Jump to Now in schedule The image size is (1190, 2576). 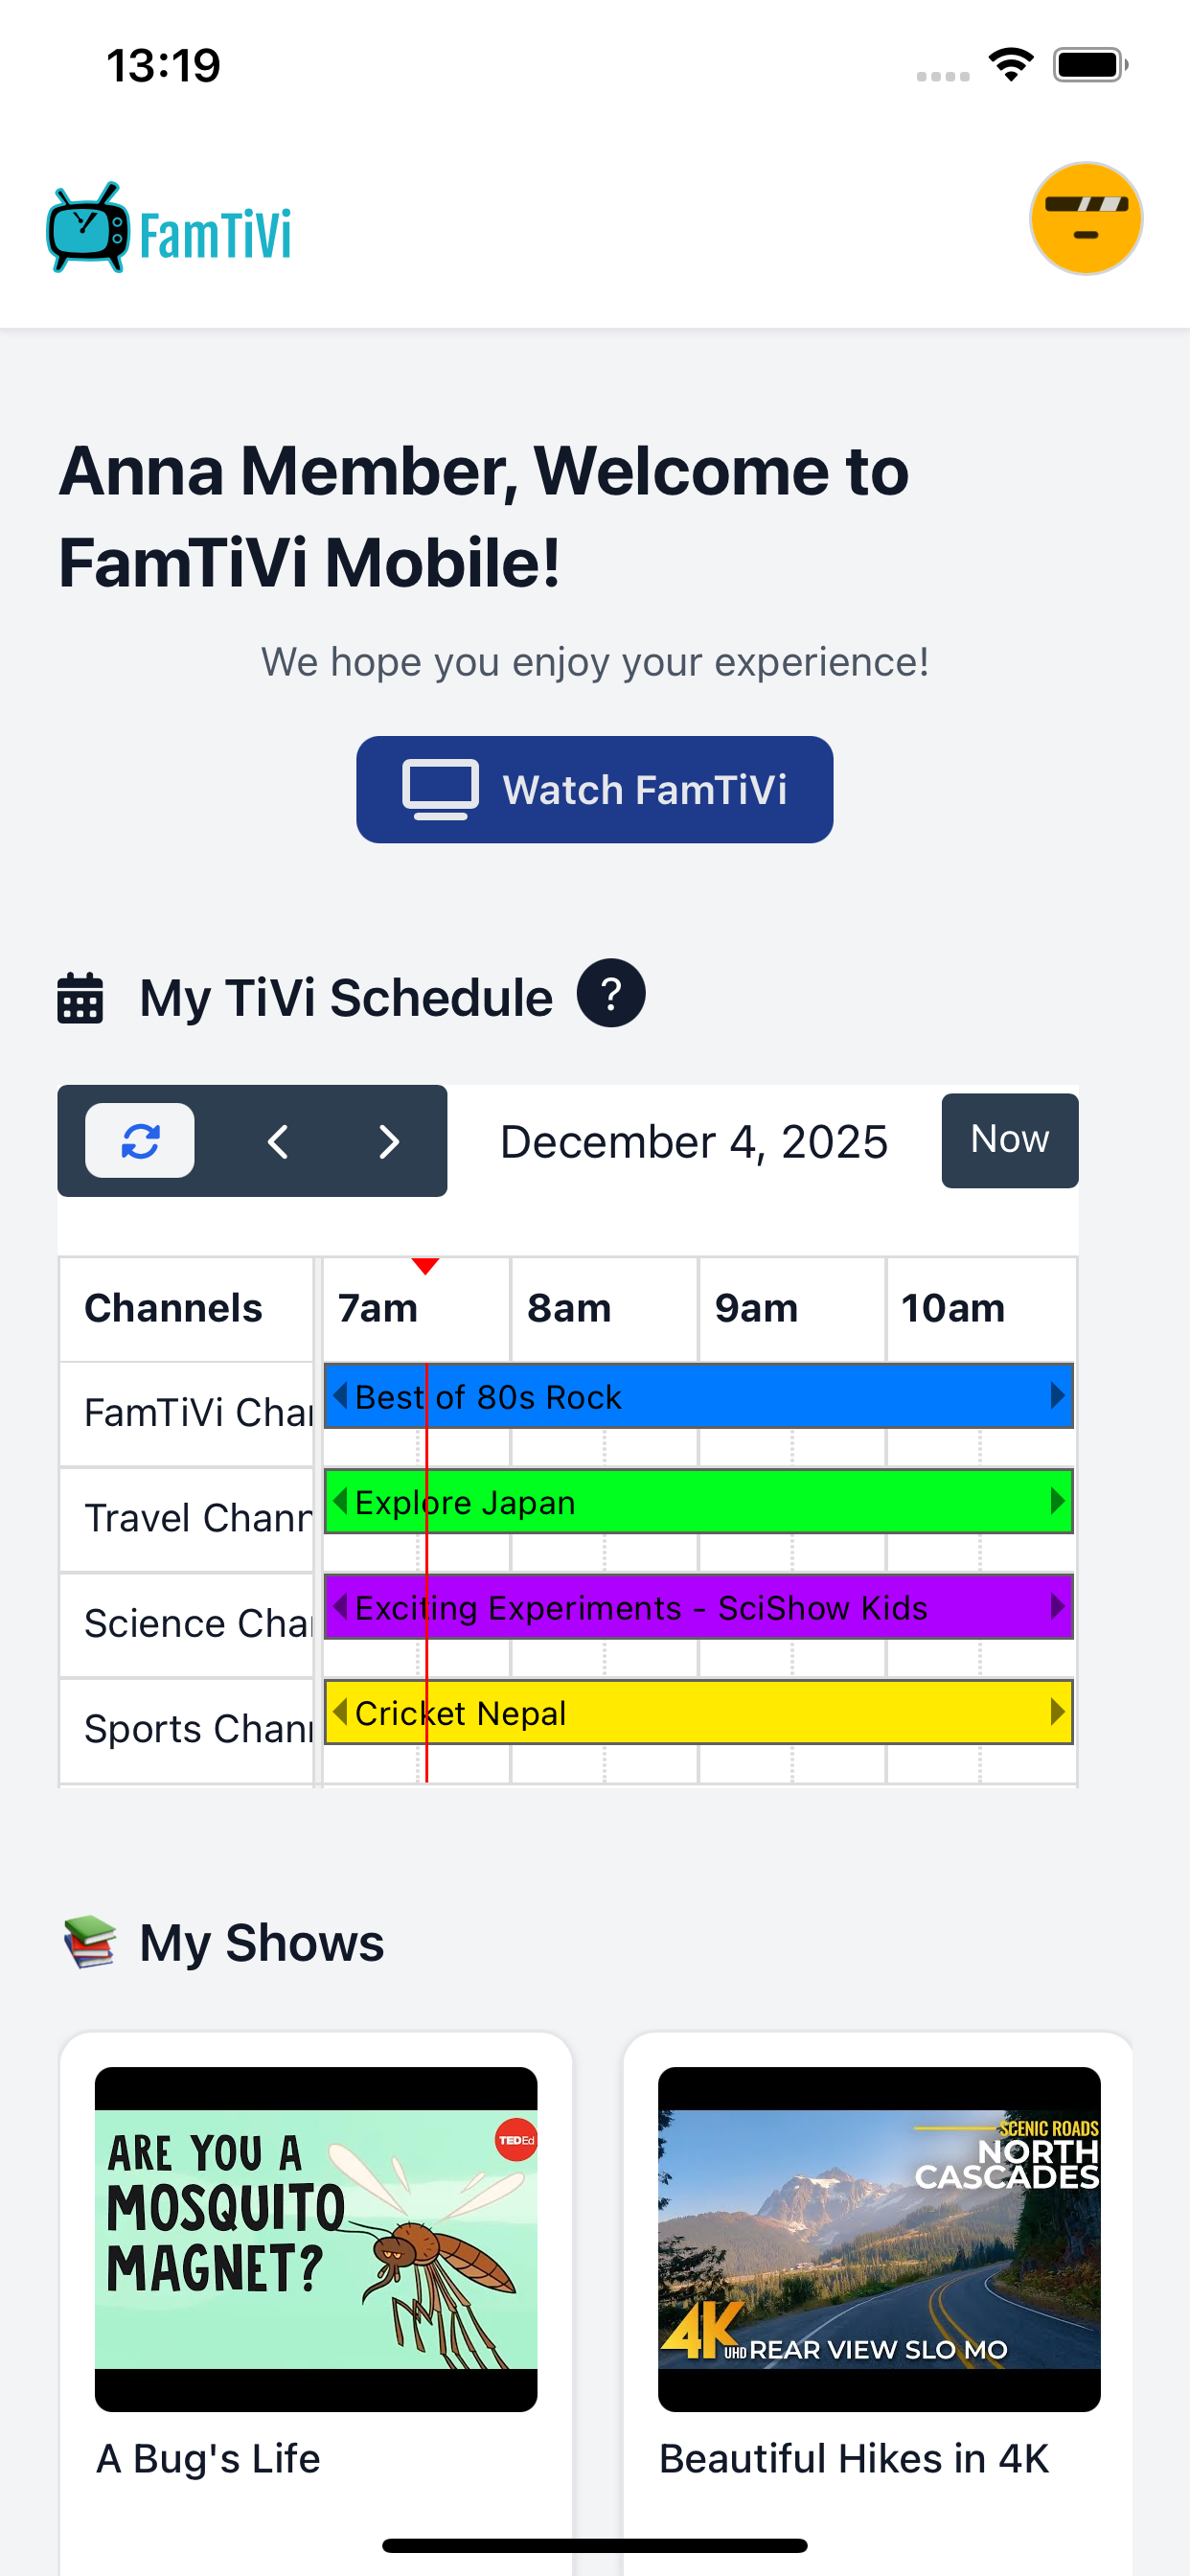coord(1009,1140)
